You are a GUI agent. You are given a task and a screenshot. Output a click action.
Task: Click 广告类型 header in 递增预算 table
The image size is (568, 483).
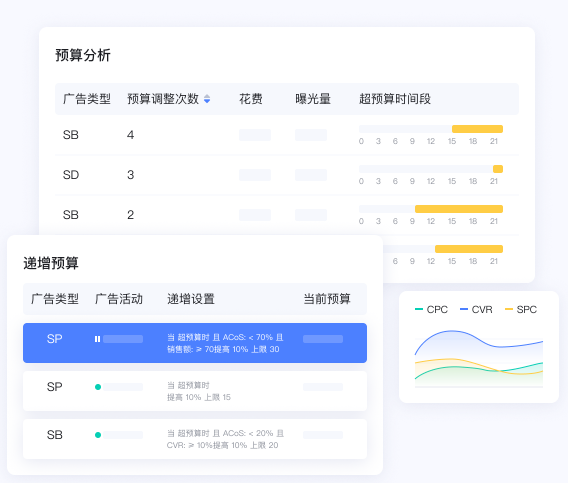click(55, 299)
